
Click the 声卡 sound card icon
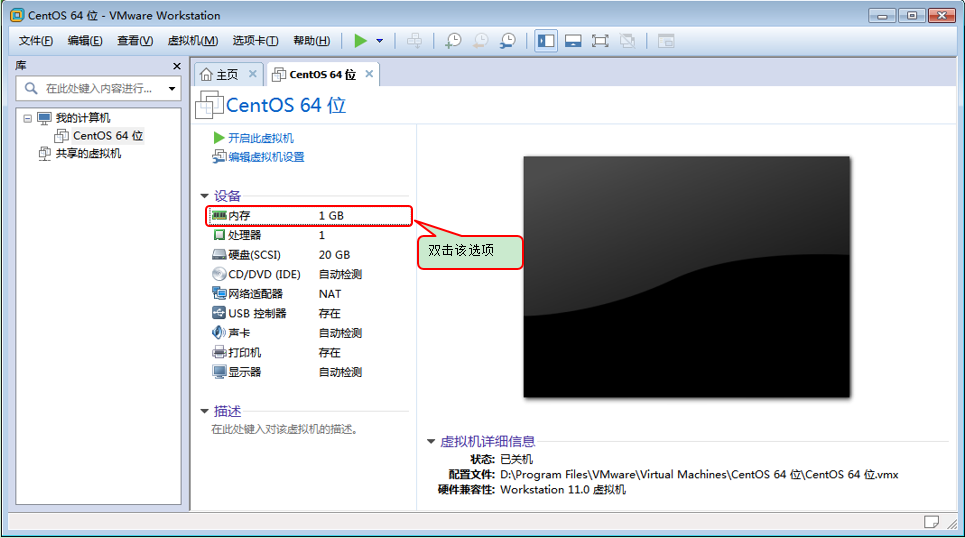tap(219, 332)
